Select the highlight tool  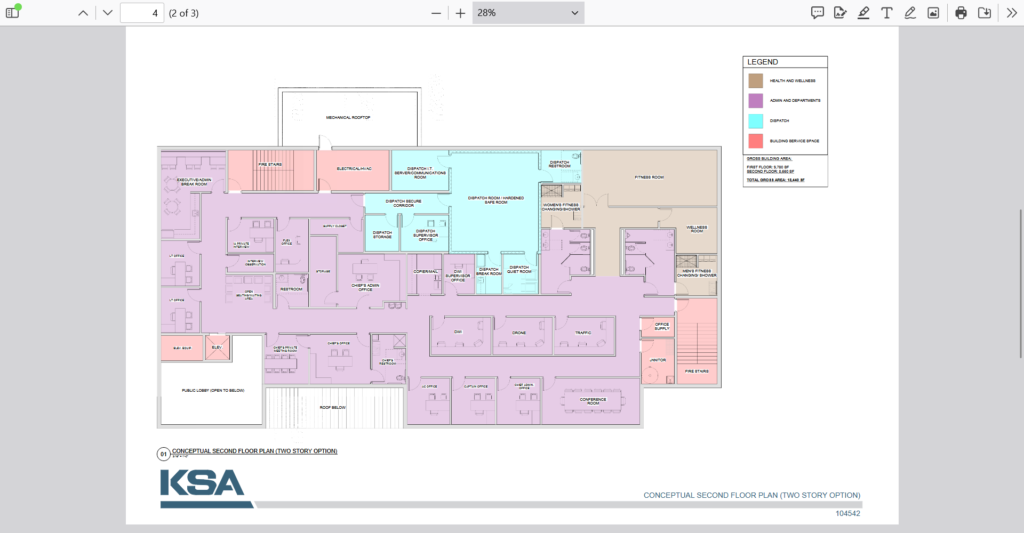pyautogui.click(x=863, y=13)
